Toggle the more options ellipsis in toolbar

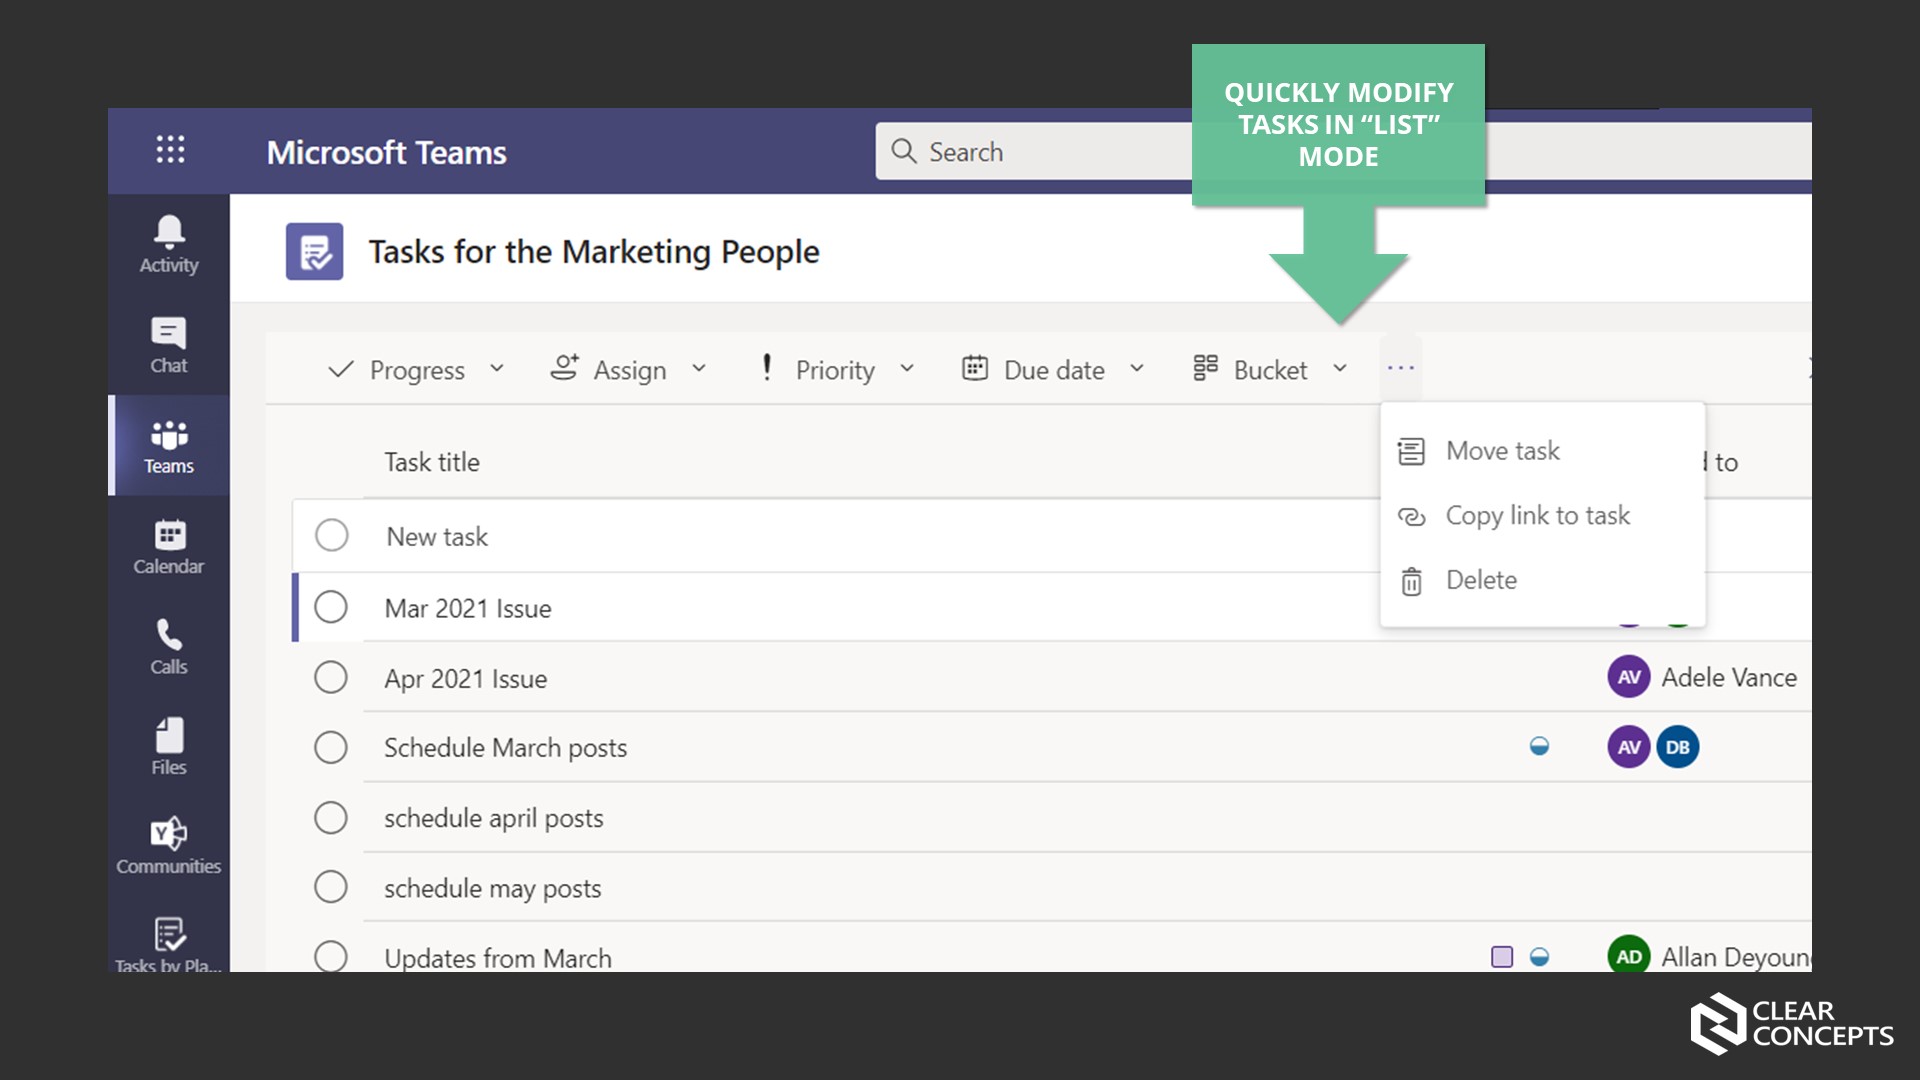pos(1401,368)
